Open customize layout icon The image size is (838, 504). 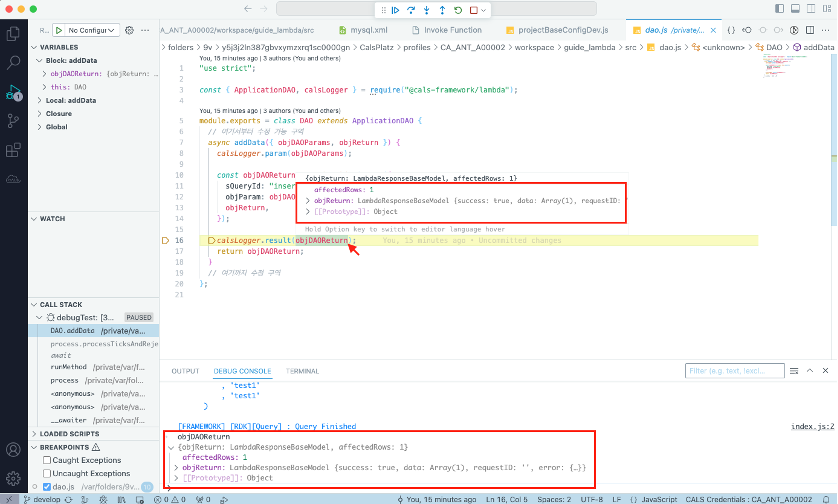click(x=827, y=9)
